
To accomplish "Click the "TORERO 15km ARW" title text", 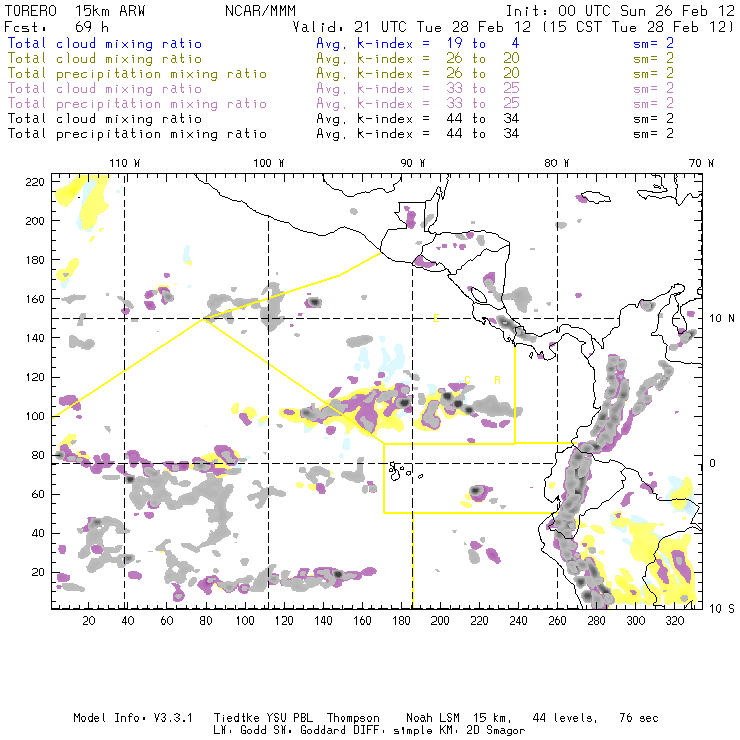I will [x=75, y=11].
